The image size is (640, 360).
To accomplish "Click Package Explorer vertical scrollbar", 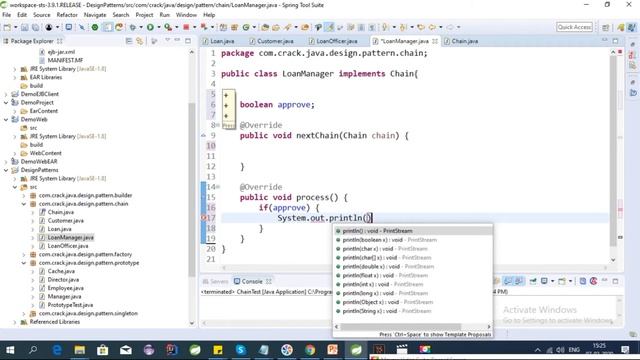I will (x=191, y=189).
